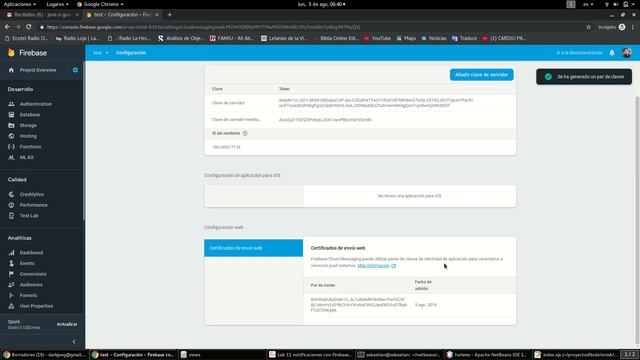
Task: Click the Chrome address bar
Action: (x=310, y=27)
